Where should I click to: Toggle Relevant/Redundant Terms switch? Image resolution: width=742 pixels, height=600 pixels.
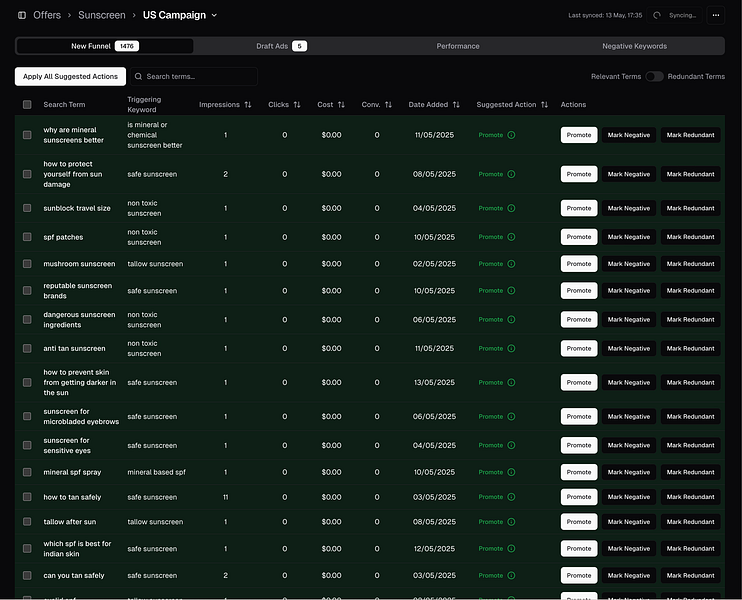[x=654, y=76]
